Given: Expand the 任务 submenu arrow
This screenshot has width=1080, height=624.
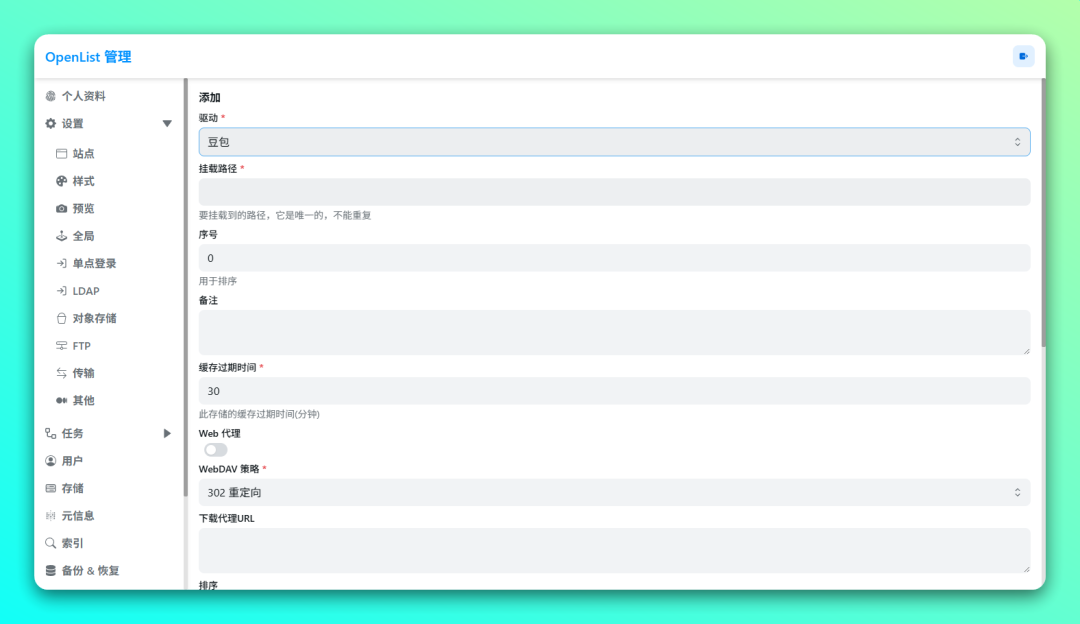Looking at the screenshot, I should pos(167,433).
